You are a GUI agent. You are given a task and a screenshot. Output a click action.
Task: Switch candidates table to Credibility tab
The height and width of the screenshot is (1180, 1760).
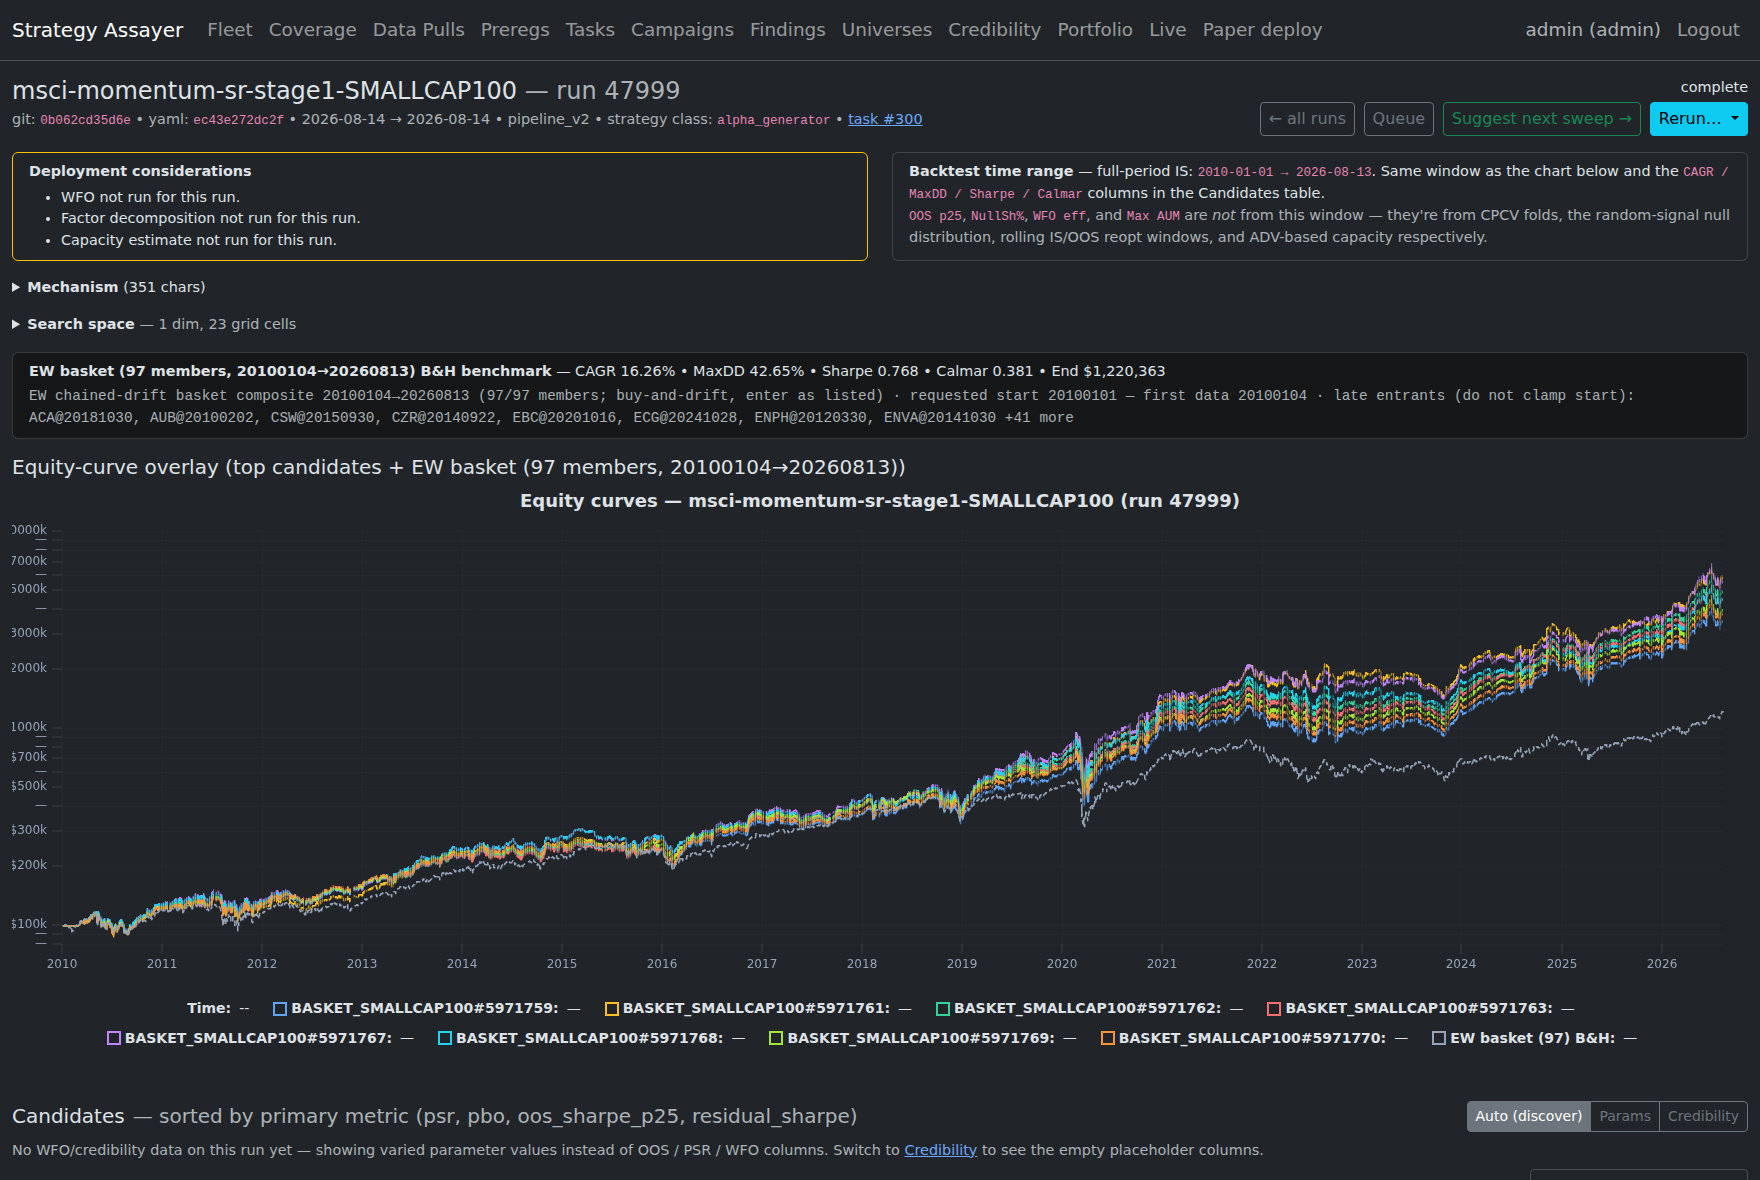[x=1702, y=1116]
